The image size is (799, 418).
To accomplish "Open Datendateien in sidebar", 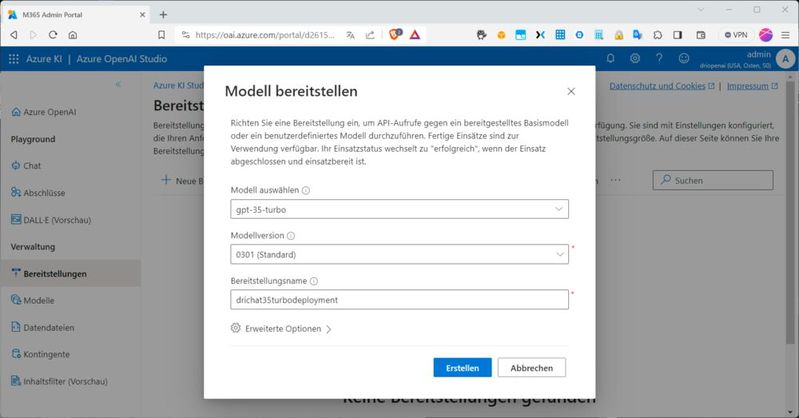I will [43, 327].
